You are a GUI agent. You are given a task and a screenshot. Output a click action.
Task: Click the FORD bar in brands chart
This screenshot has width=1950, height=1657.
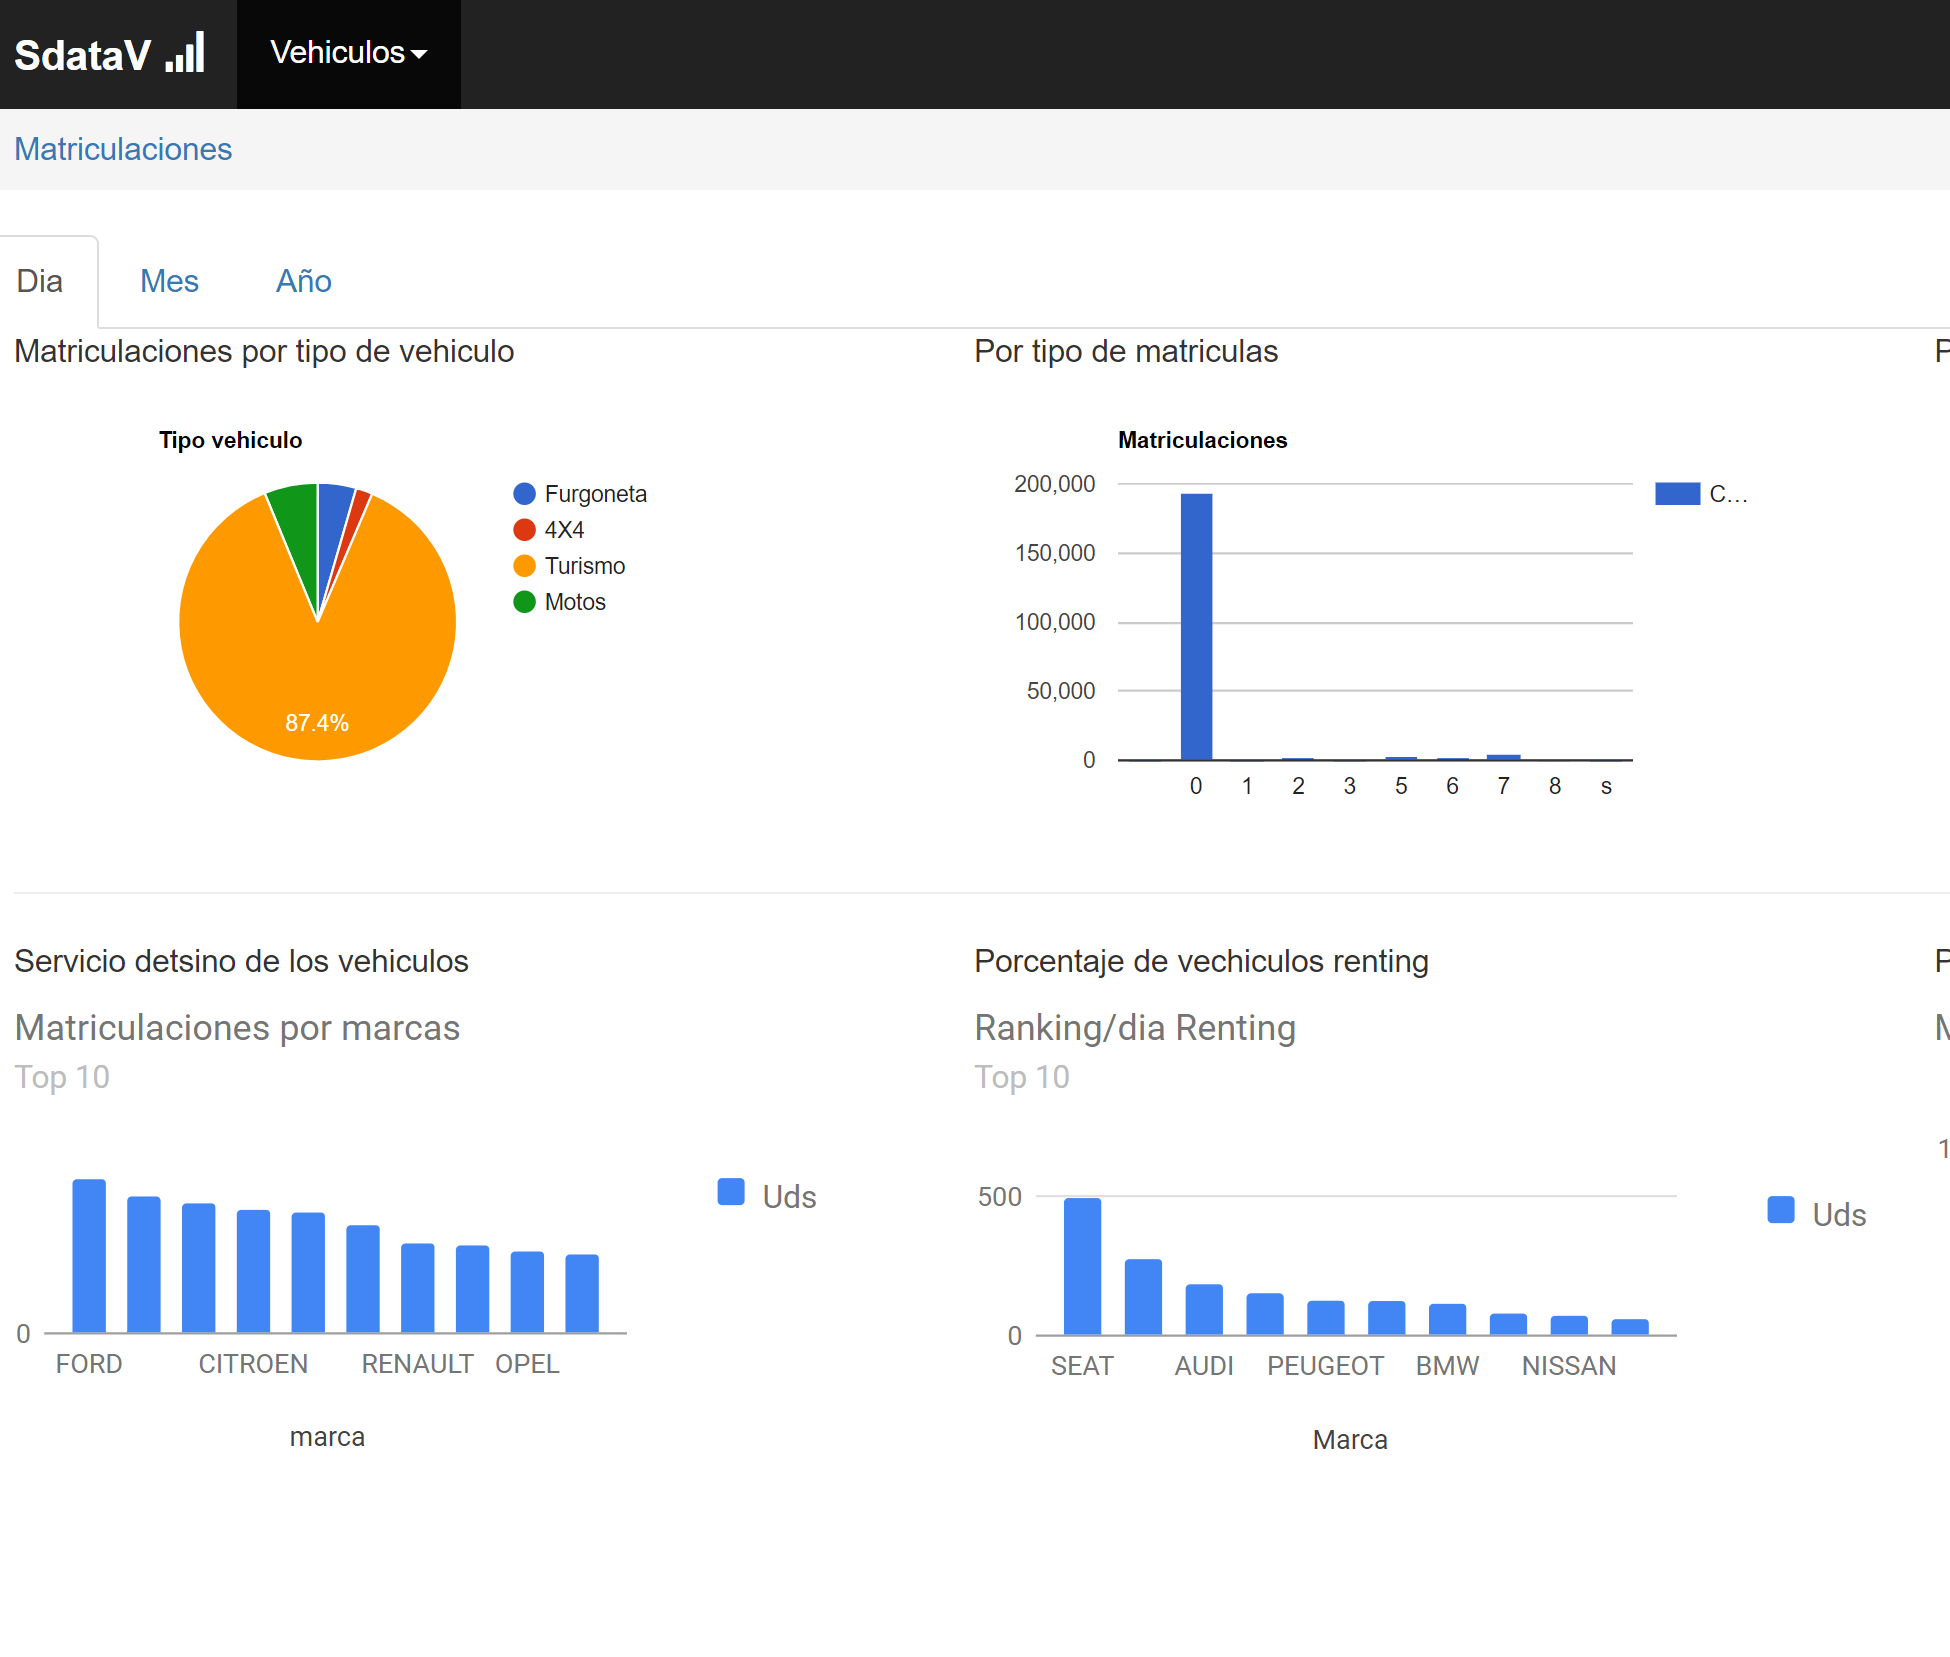[89, 1256]
